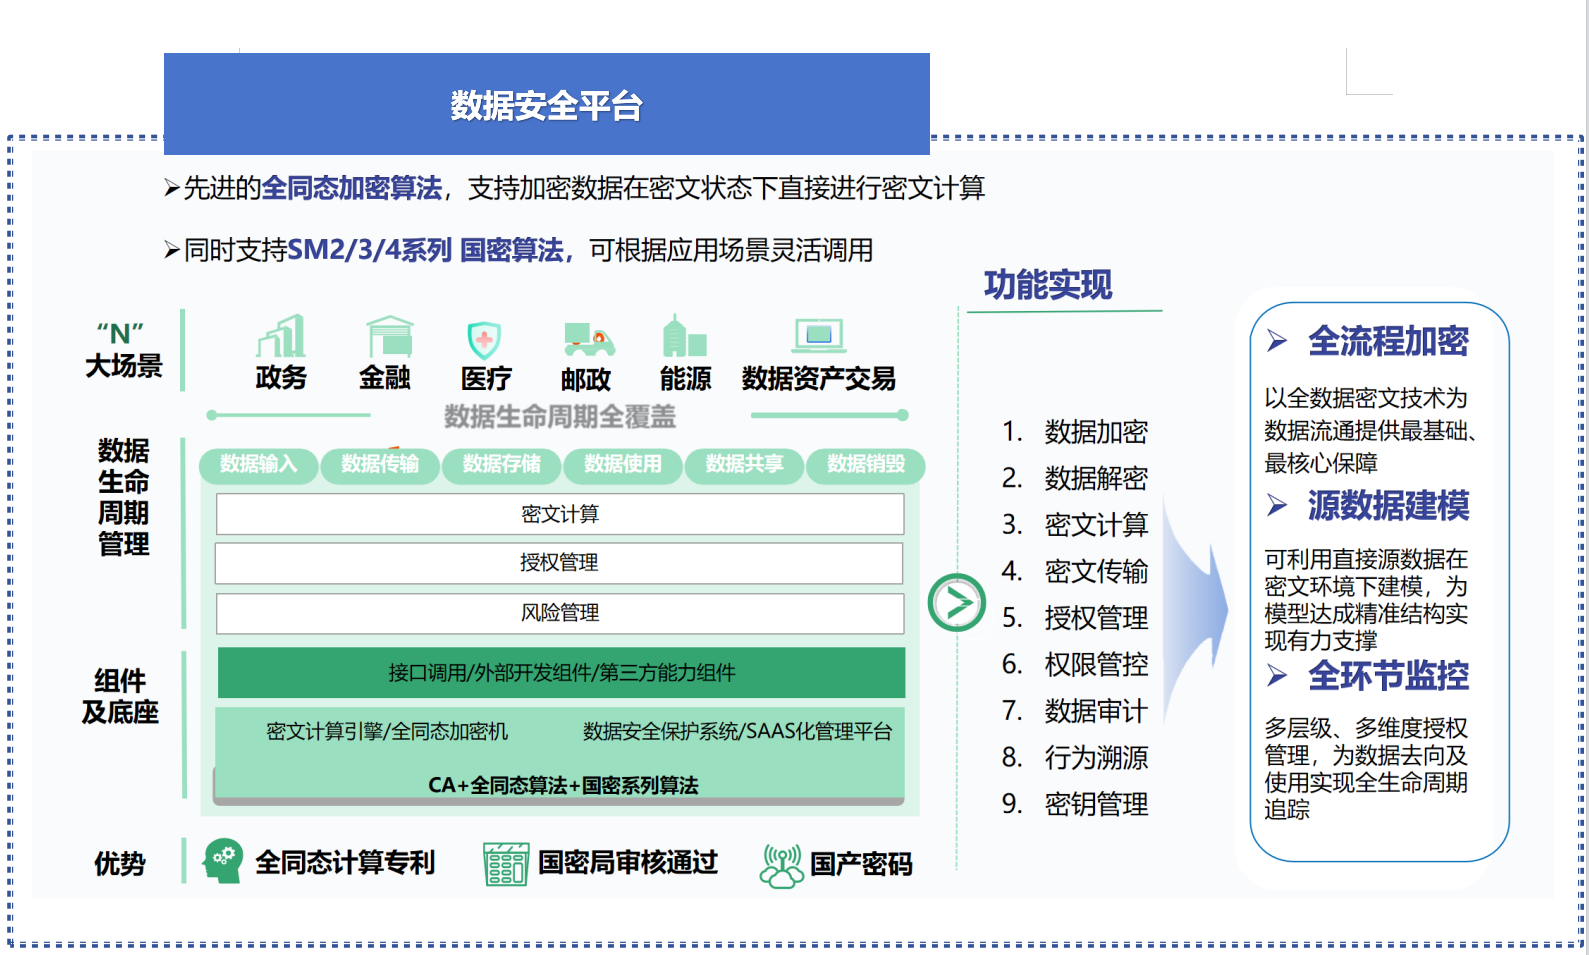
Task: Click the postal (邮政) truck icon
Action: pos(588,340)
